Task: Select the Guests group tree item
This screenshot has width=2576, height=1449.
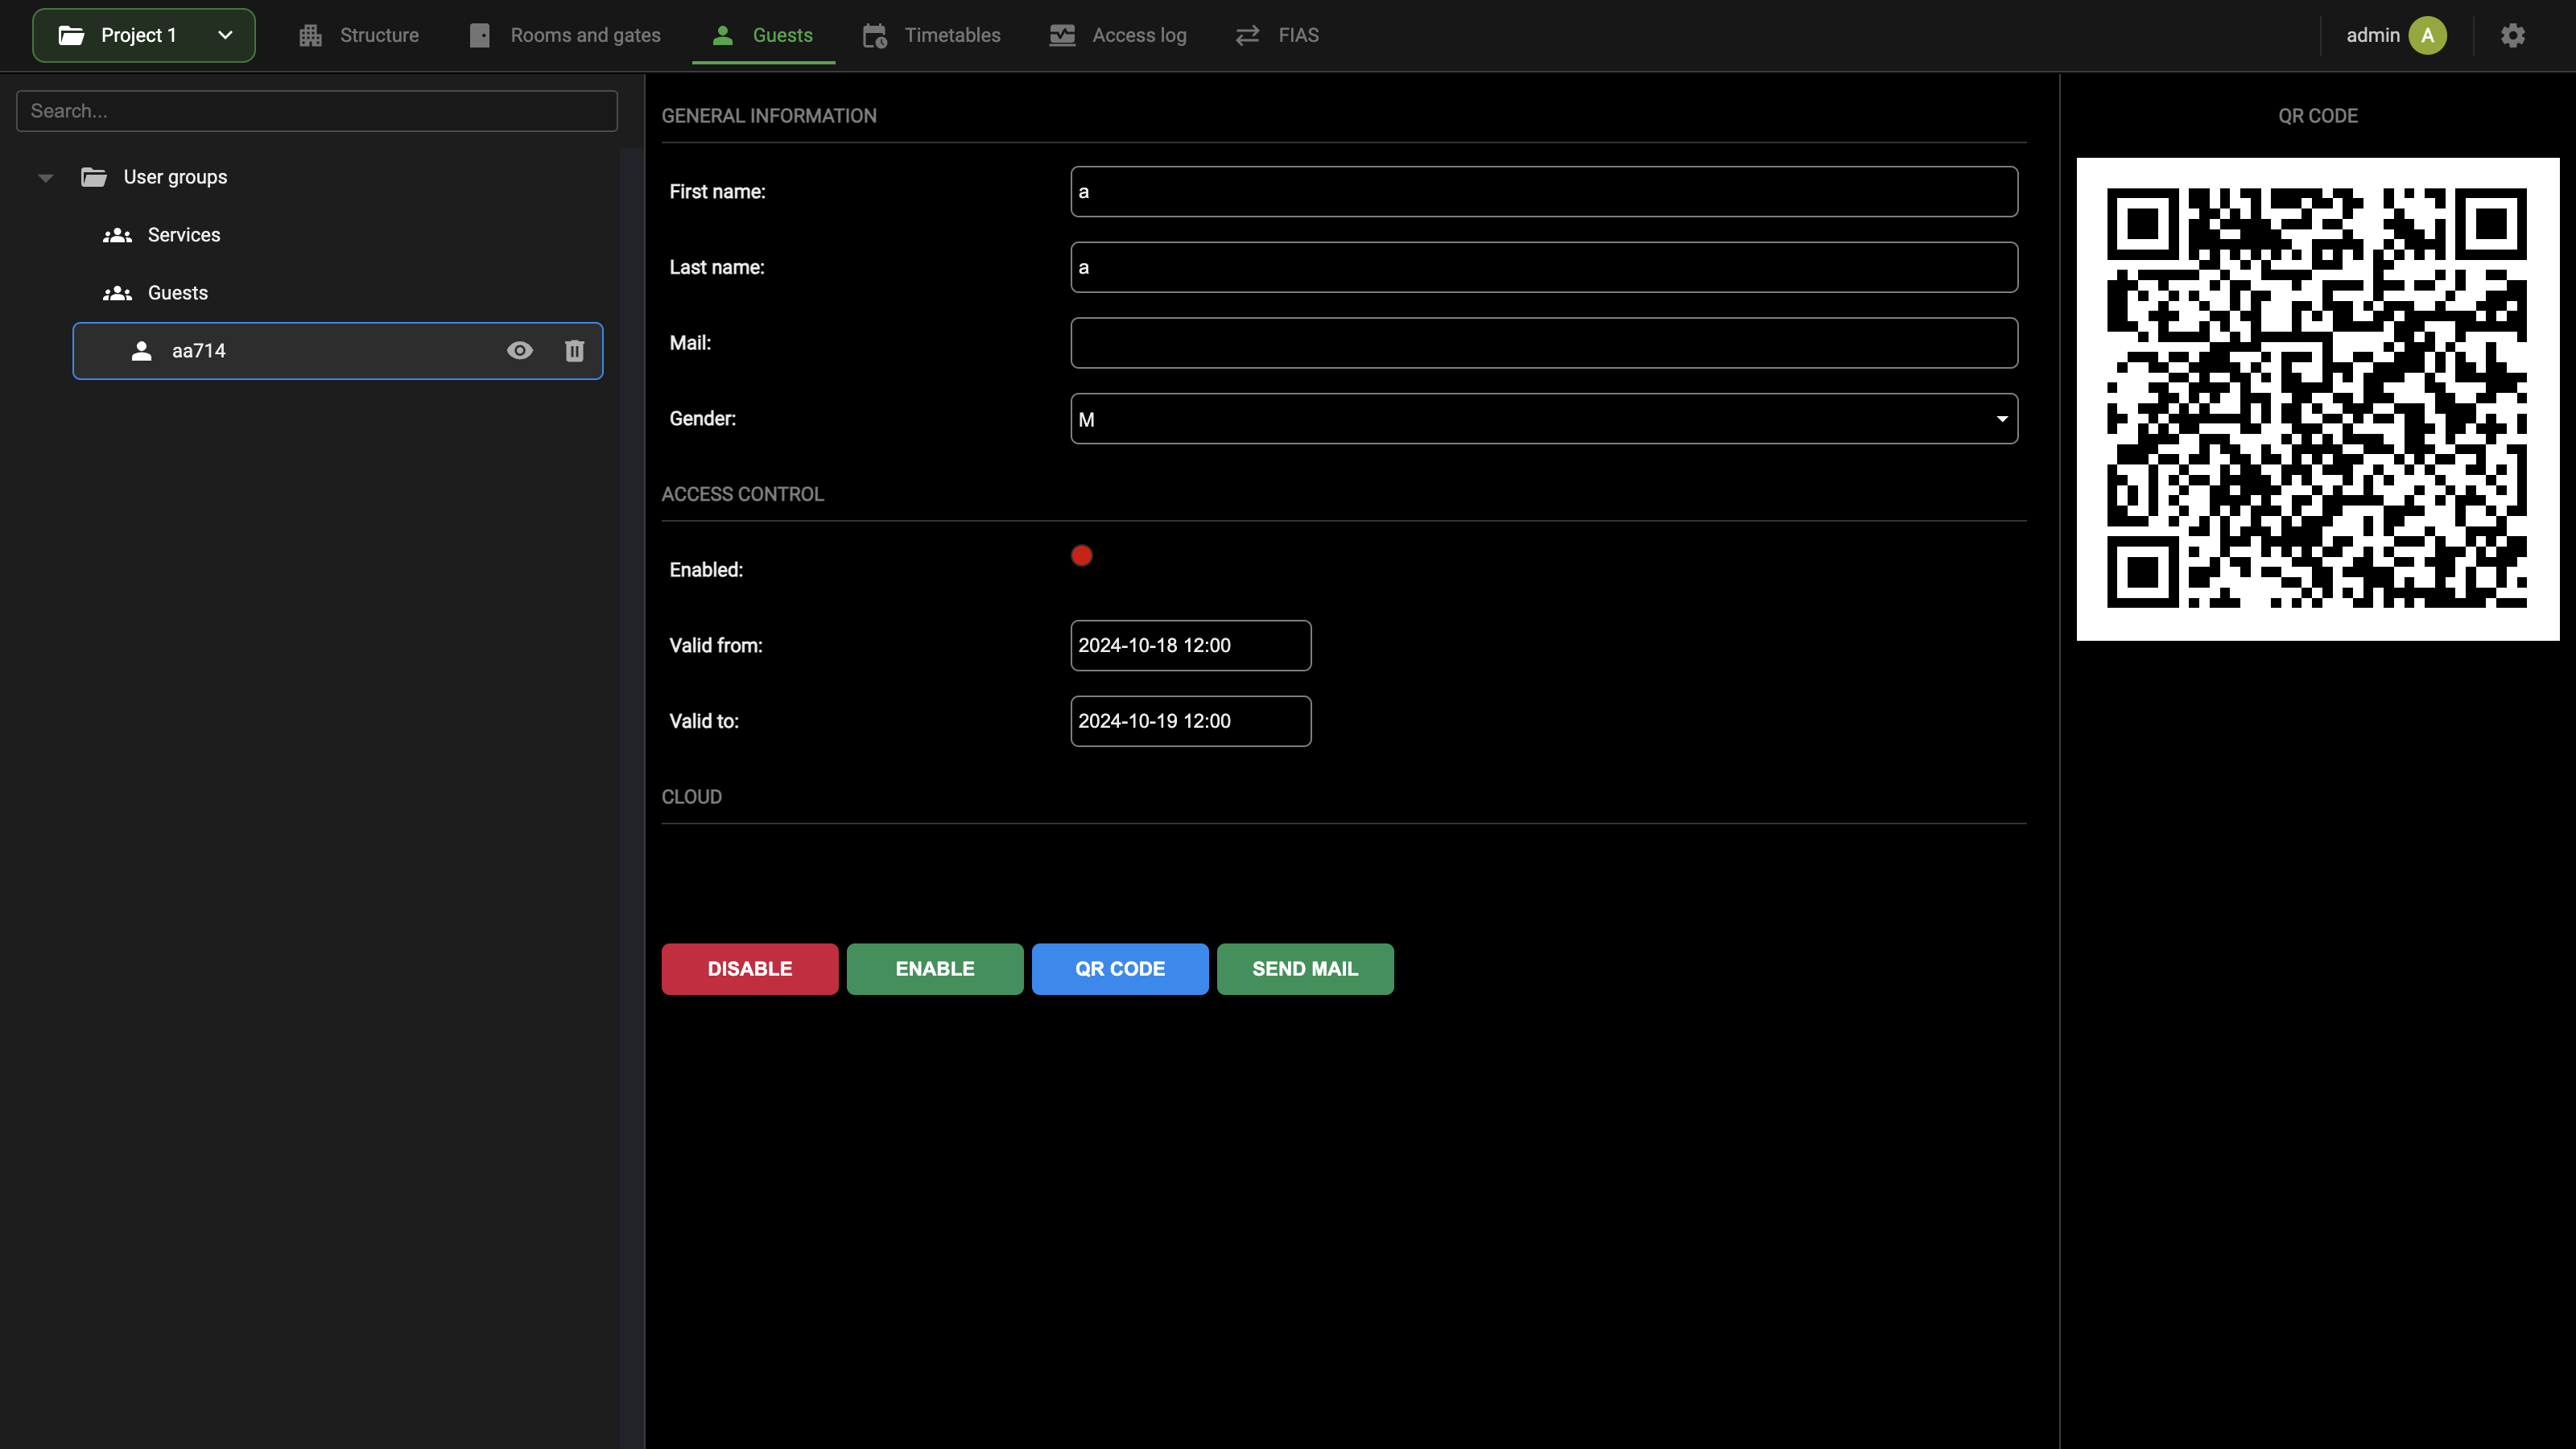Action: [338, 293]
